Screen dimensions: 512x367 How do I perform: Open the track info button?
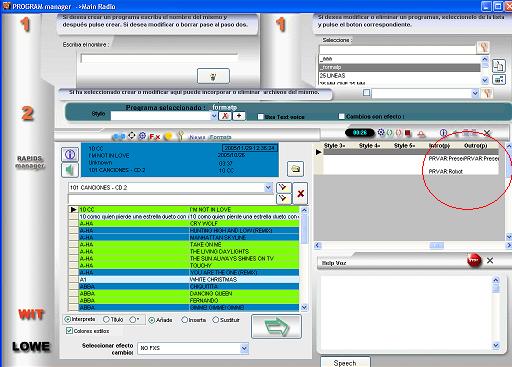click(x=70, y=154)
